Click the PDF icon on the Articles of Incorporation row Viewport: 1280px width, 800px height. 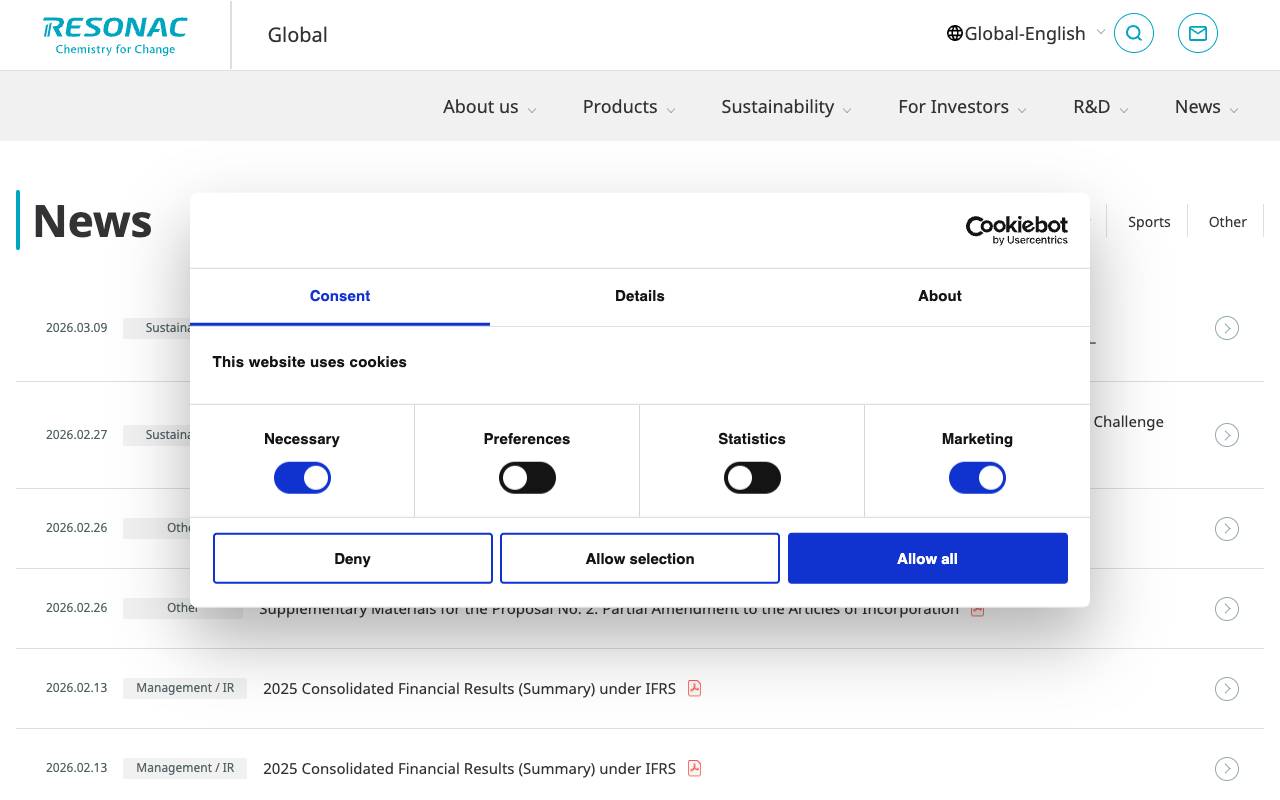977,609
